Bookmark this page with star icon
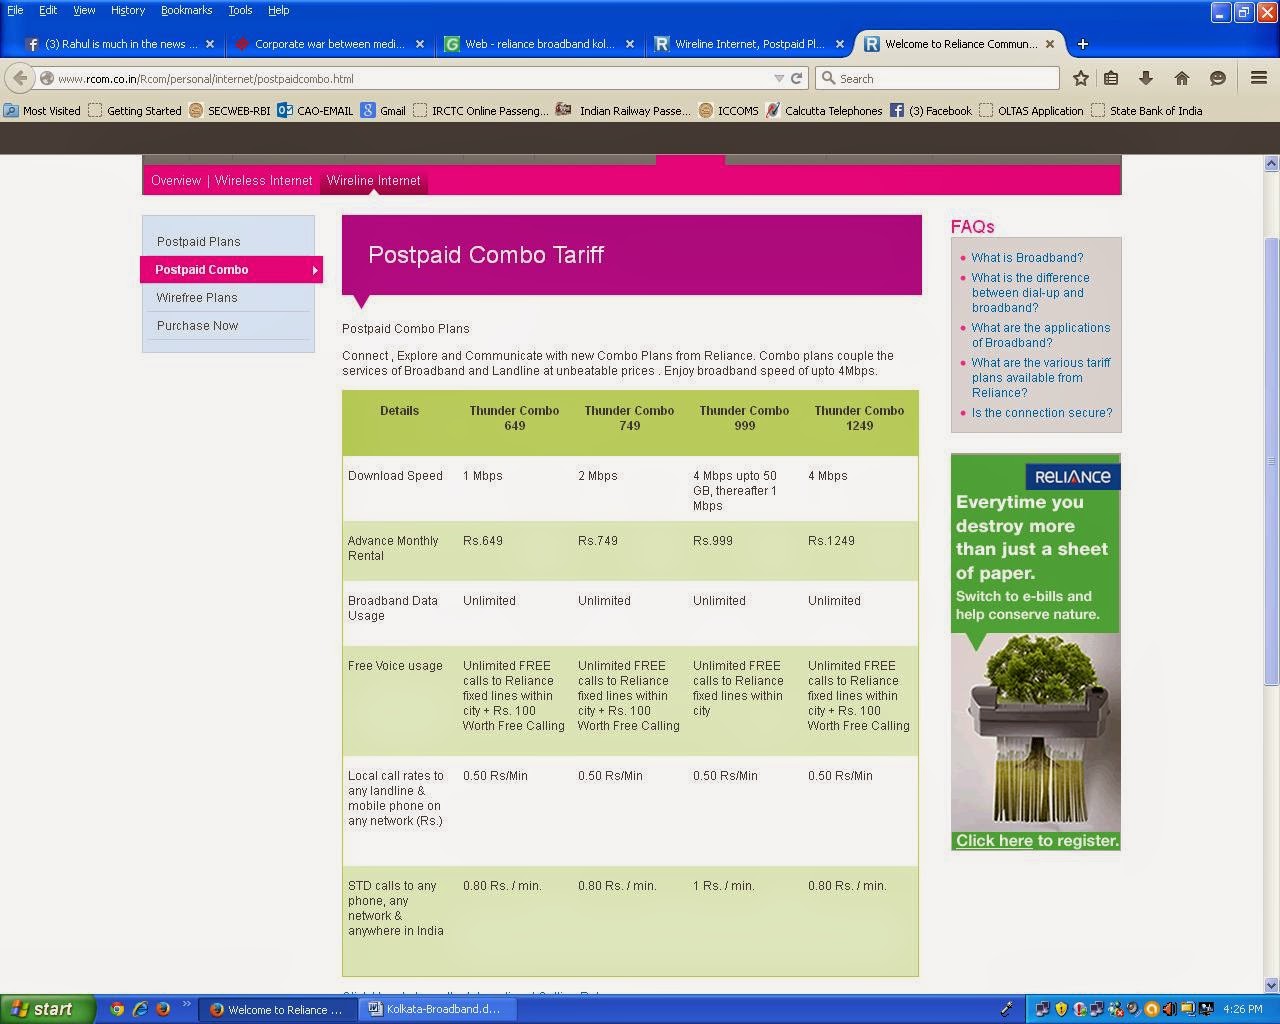The width and height of the screenshot is (1280, 1024). tap(1081, 78)
